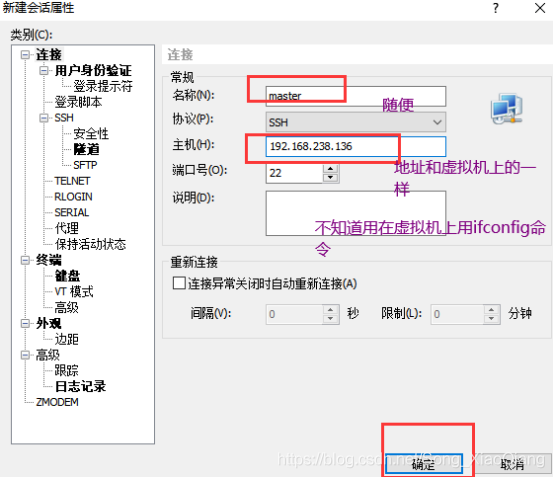Select 连接 in the category tree
The width and height of the screenshot is (554, 478).
pyautogui.click(x=49, y=55)
